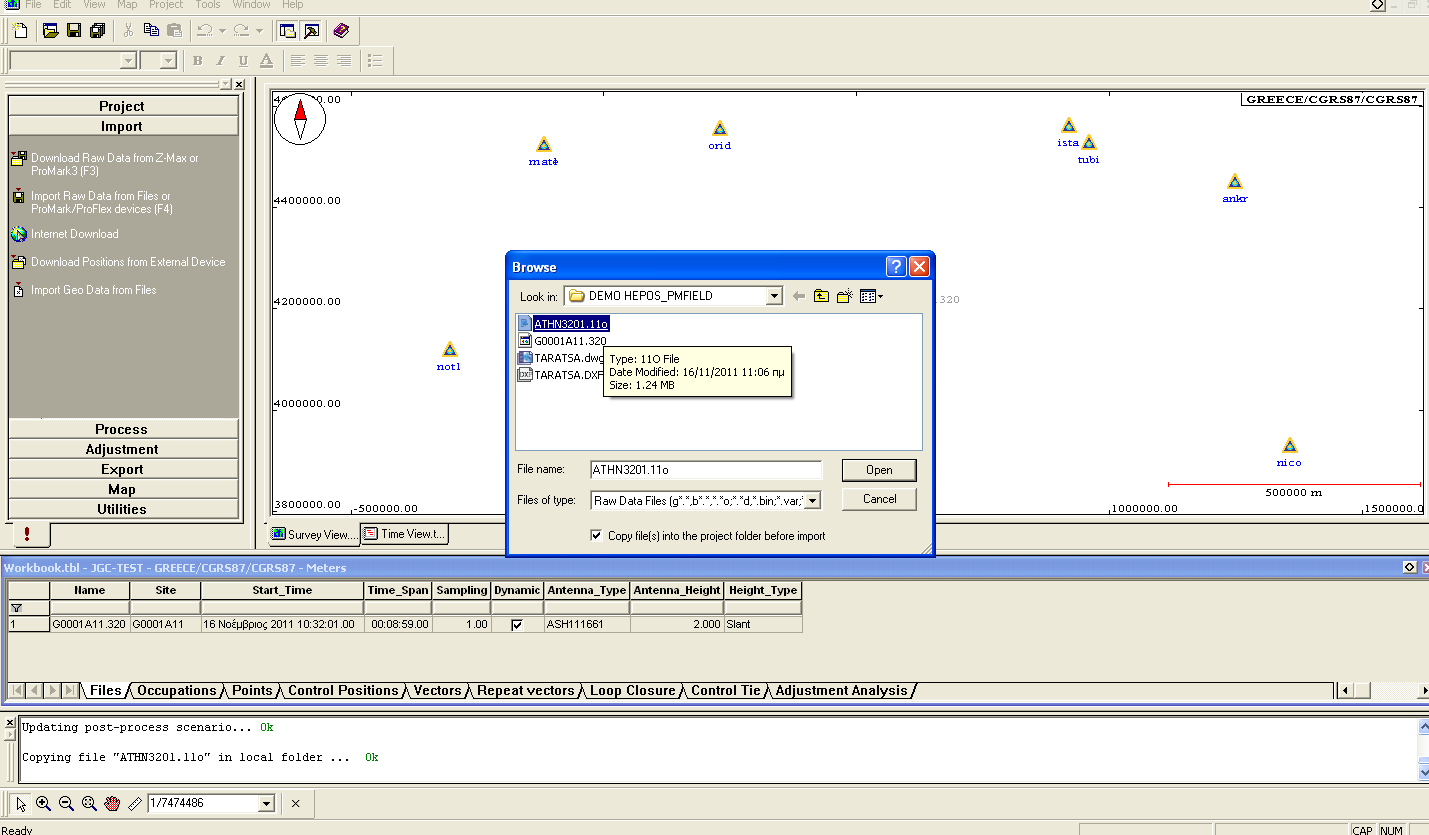This screenshot has height=835, width=1429.
Task: Go up one folder level in Browse
Action: (821, 296)
